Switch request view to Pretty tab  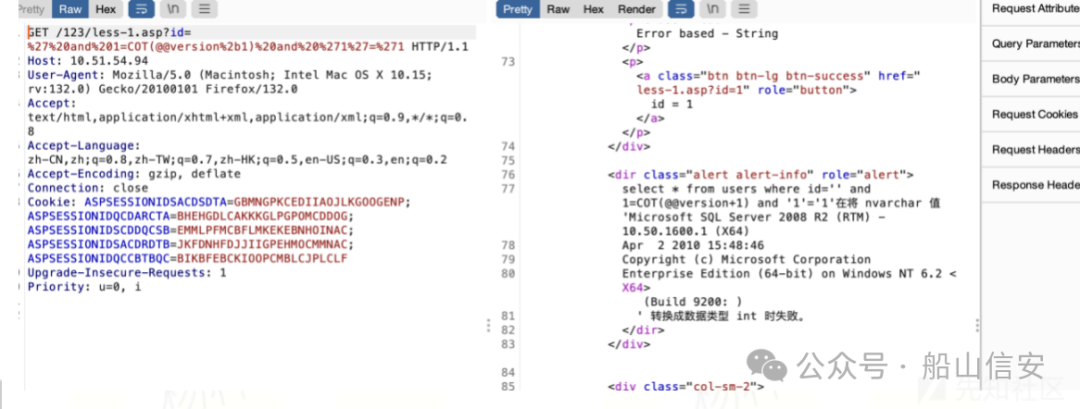tap(32, 9)
